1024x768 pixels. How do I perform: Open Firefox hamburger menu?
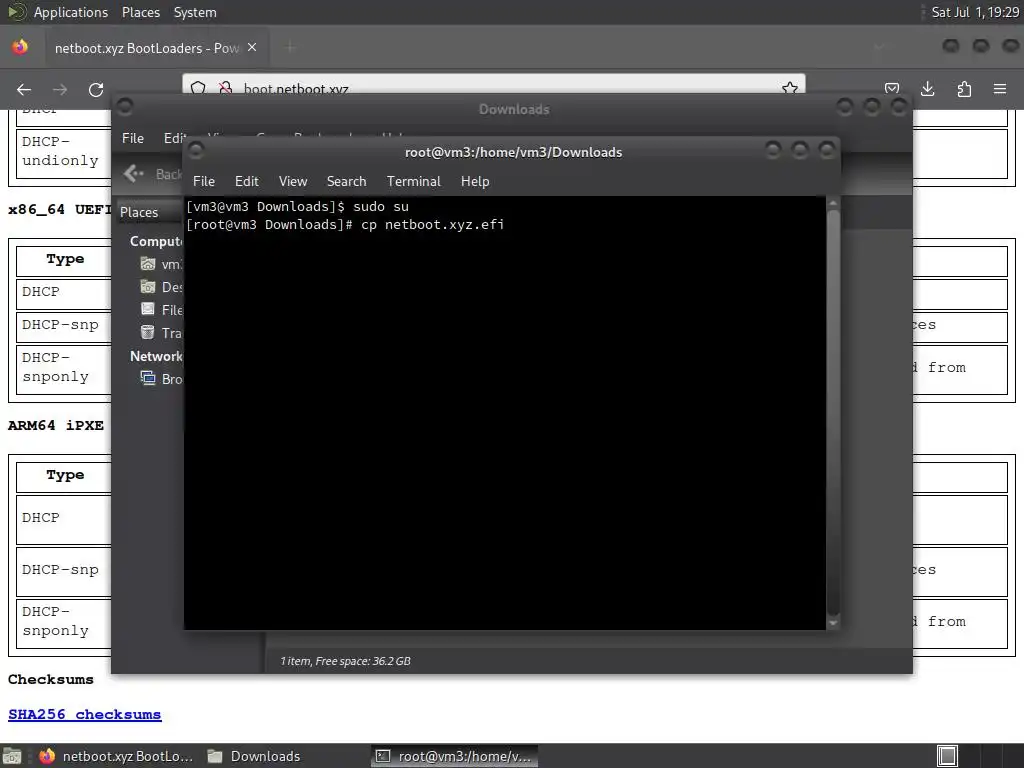coord(1000,89)
